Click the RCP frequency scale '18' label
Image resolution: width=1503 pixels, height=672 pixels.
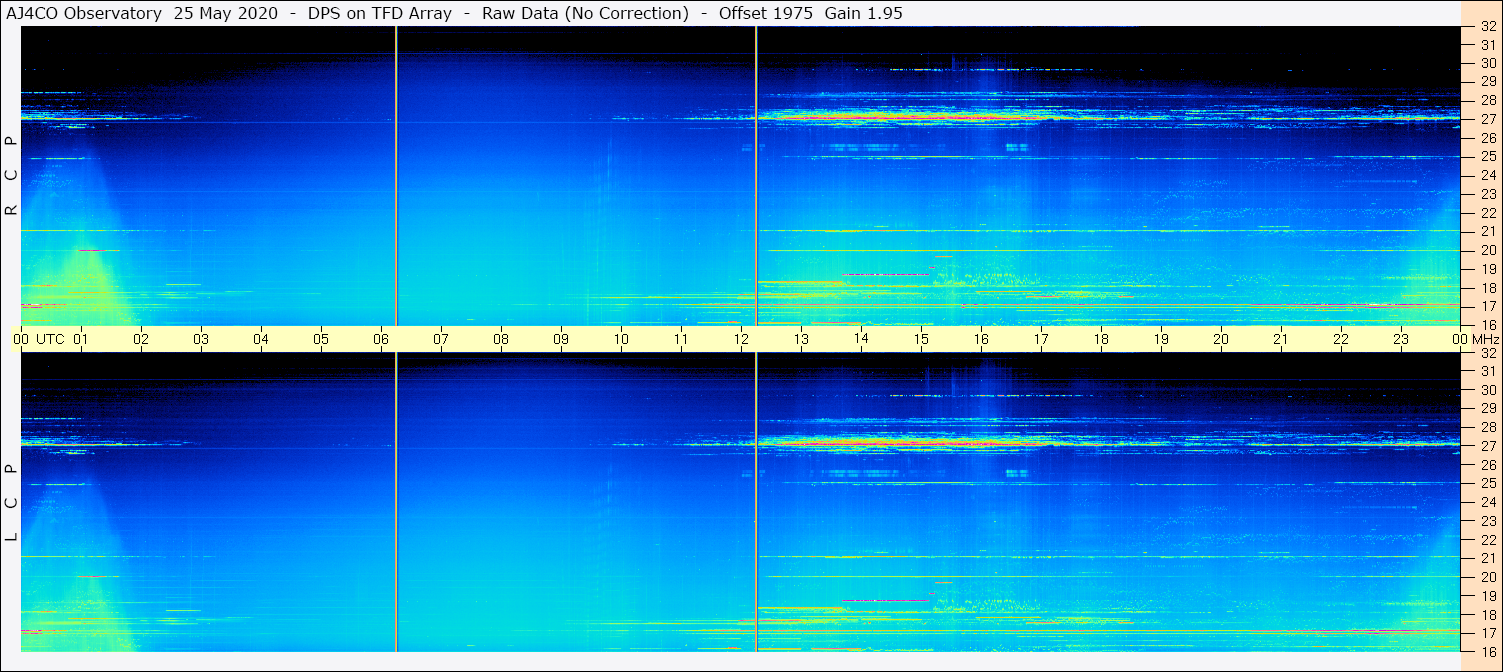[1487, 287]
